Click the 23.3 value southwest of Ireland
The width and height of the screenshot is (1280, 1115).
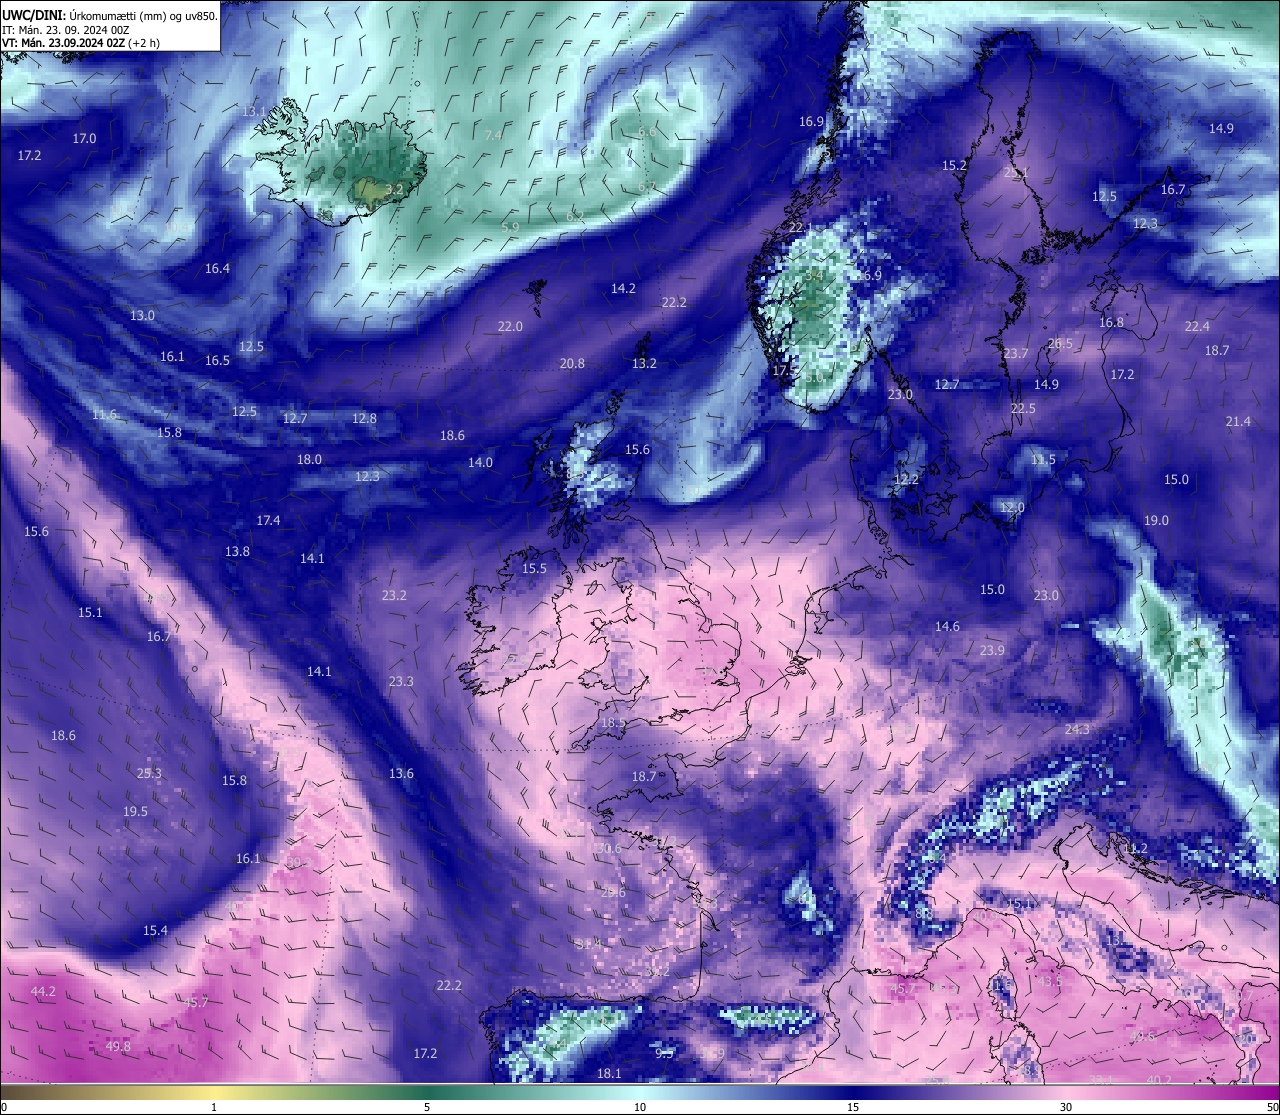pyautogui.click(x=401, y=681)
